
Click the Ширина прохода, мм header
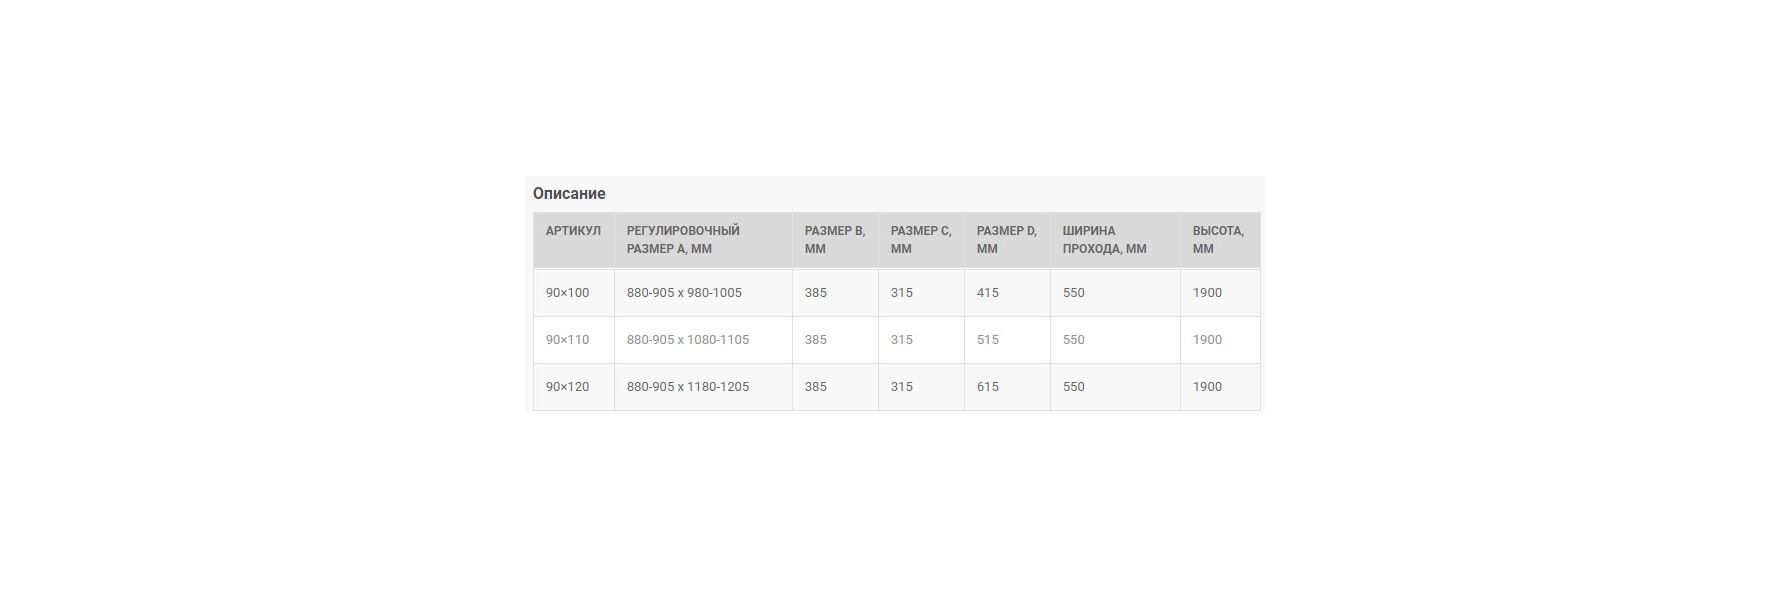click(1115, 240)
